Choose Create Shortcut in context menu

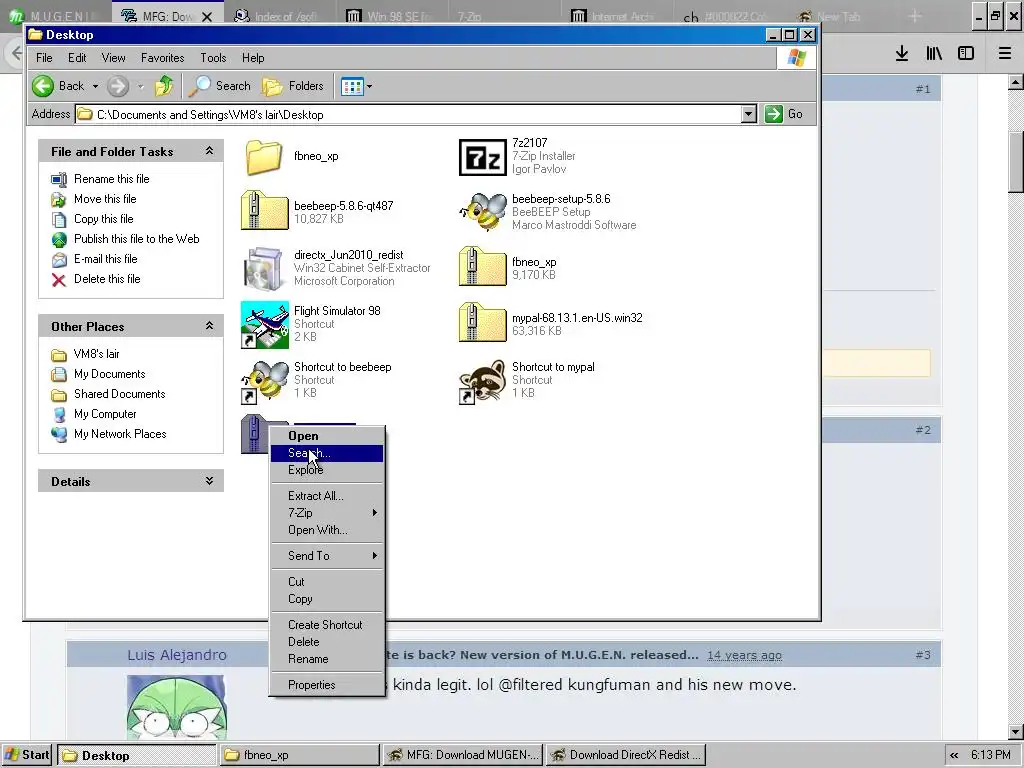tap(327, 625)
